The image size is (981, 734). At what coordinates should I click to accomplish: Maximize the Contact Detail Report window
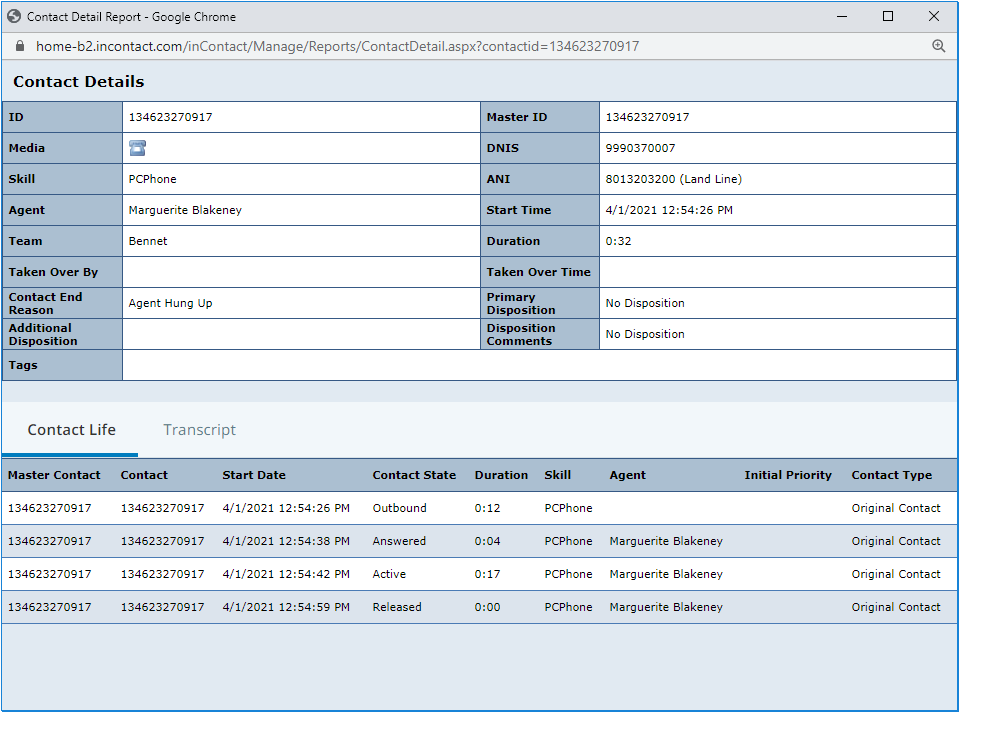(888, 17)
